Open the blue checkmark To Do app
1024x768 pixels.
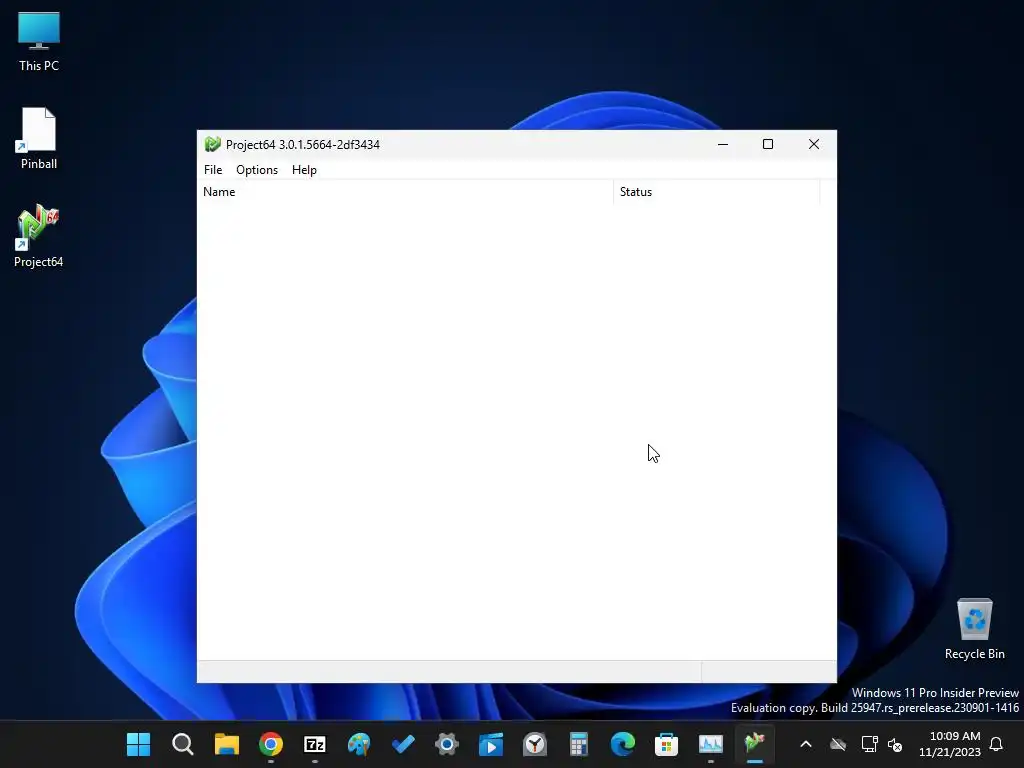pos(403,744)
